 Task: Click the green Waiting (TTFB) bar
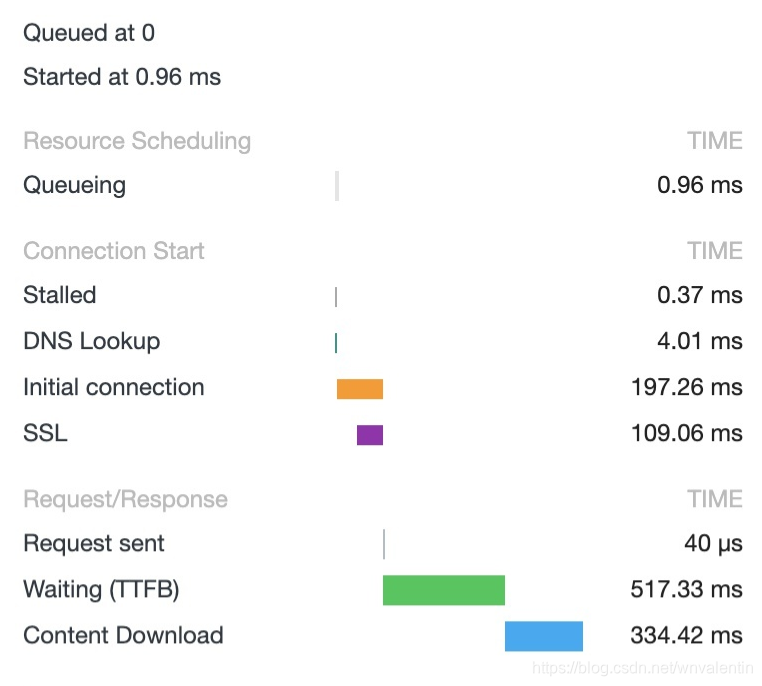tap(444, 590)
